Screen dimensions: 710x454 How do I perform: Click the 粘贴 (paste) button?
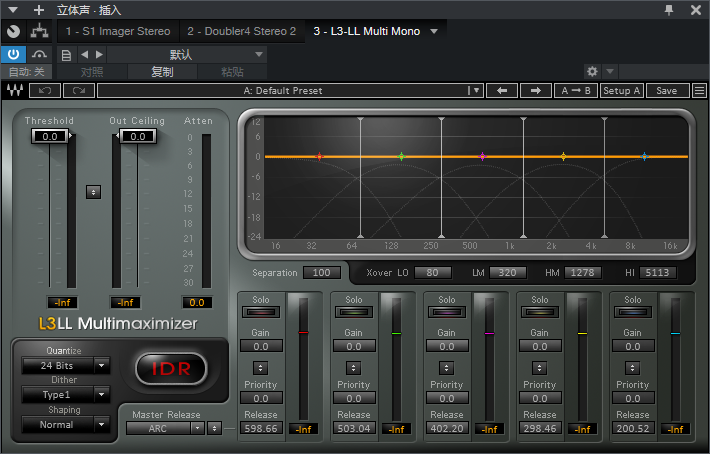(232, 72)
